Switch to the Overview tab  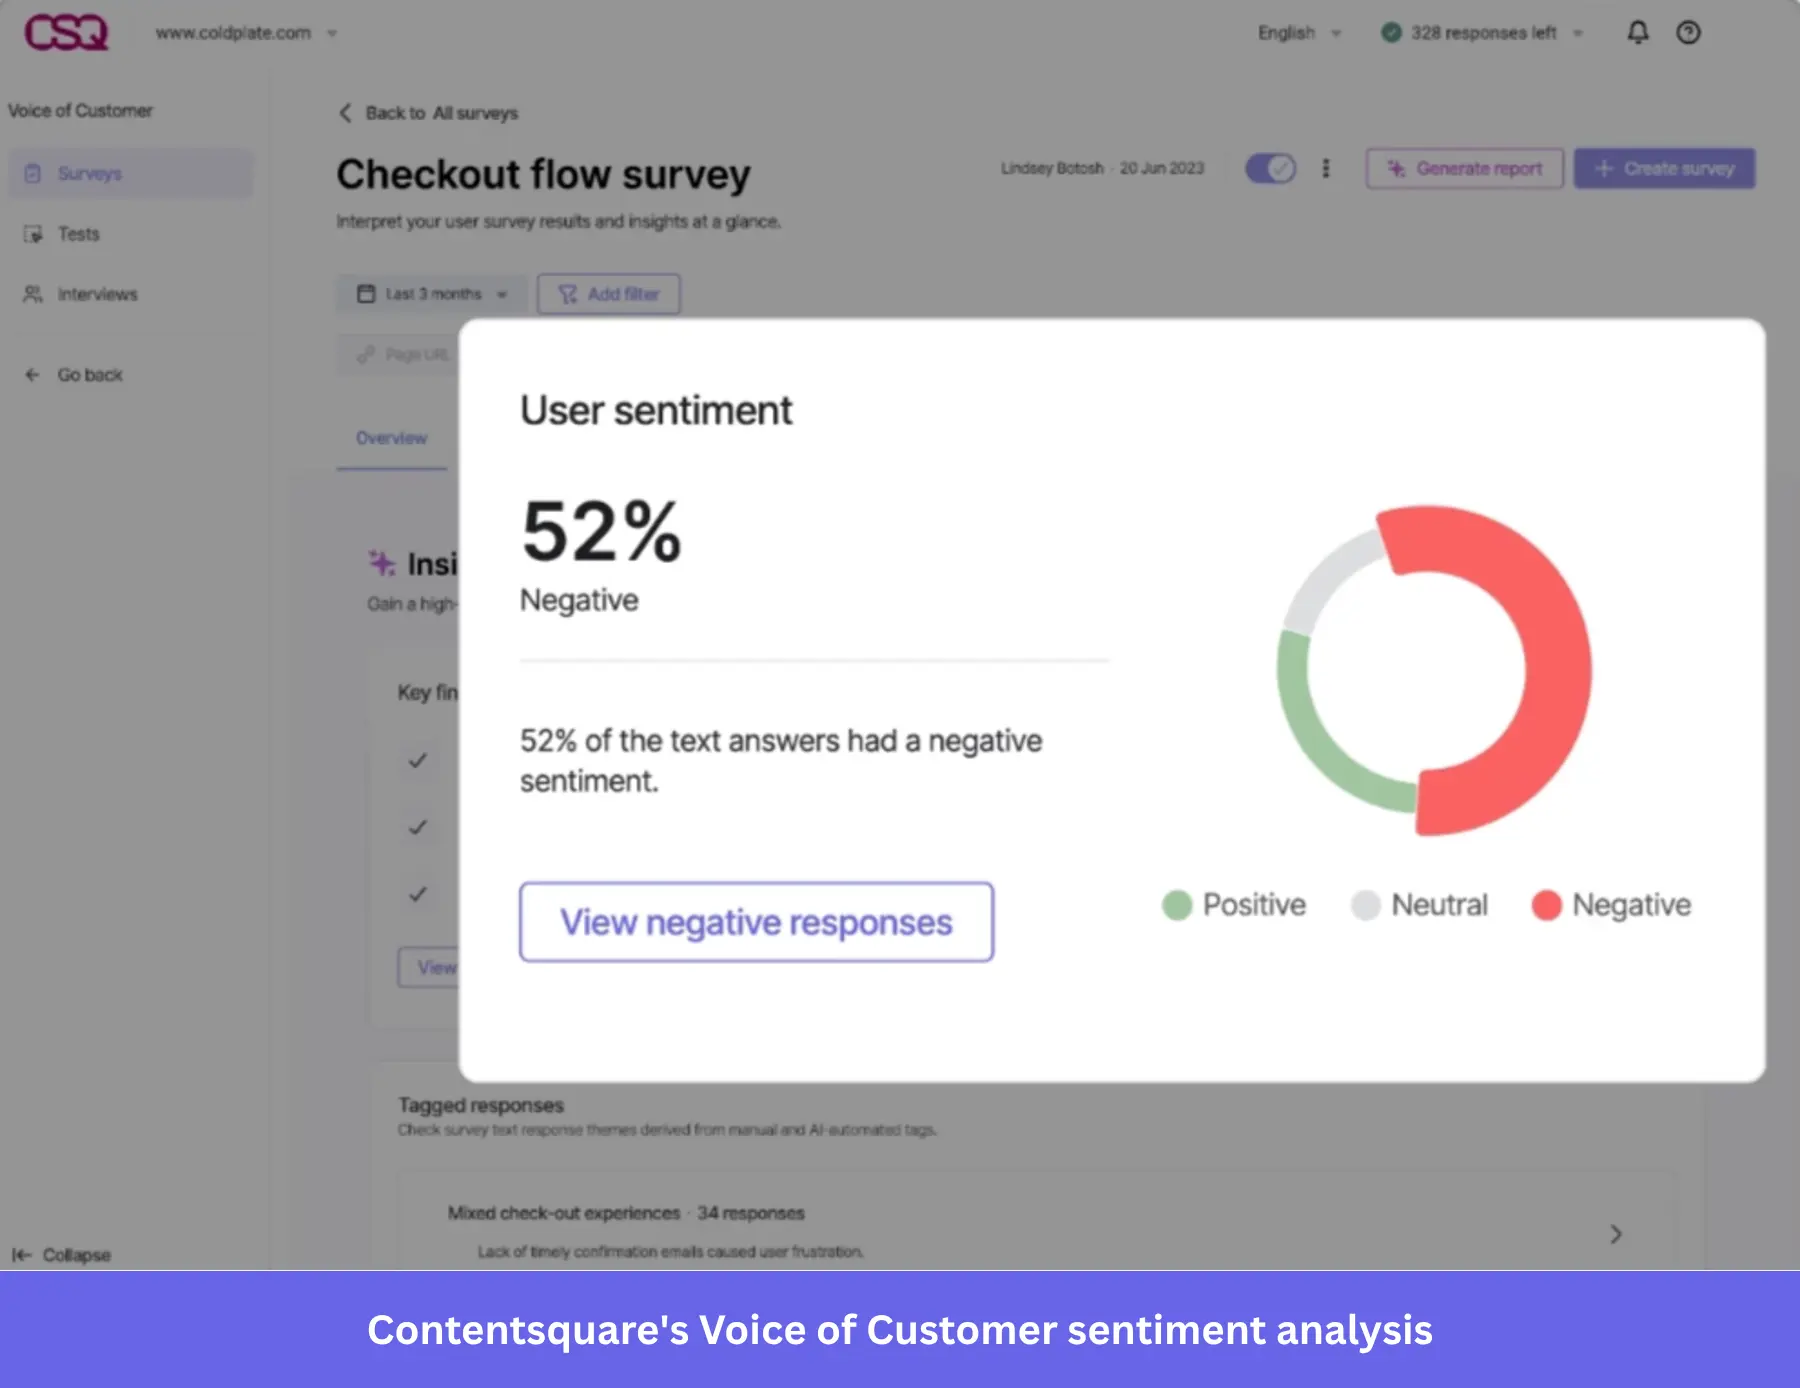pos(392,438)
